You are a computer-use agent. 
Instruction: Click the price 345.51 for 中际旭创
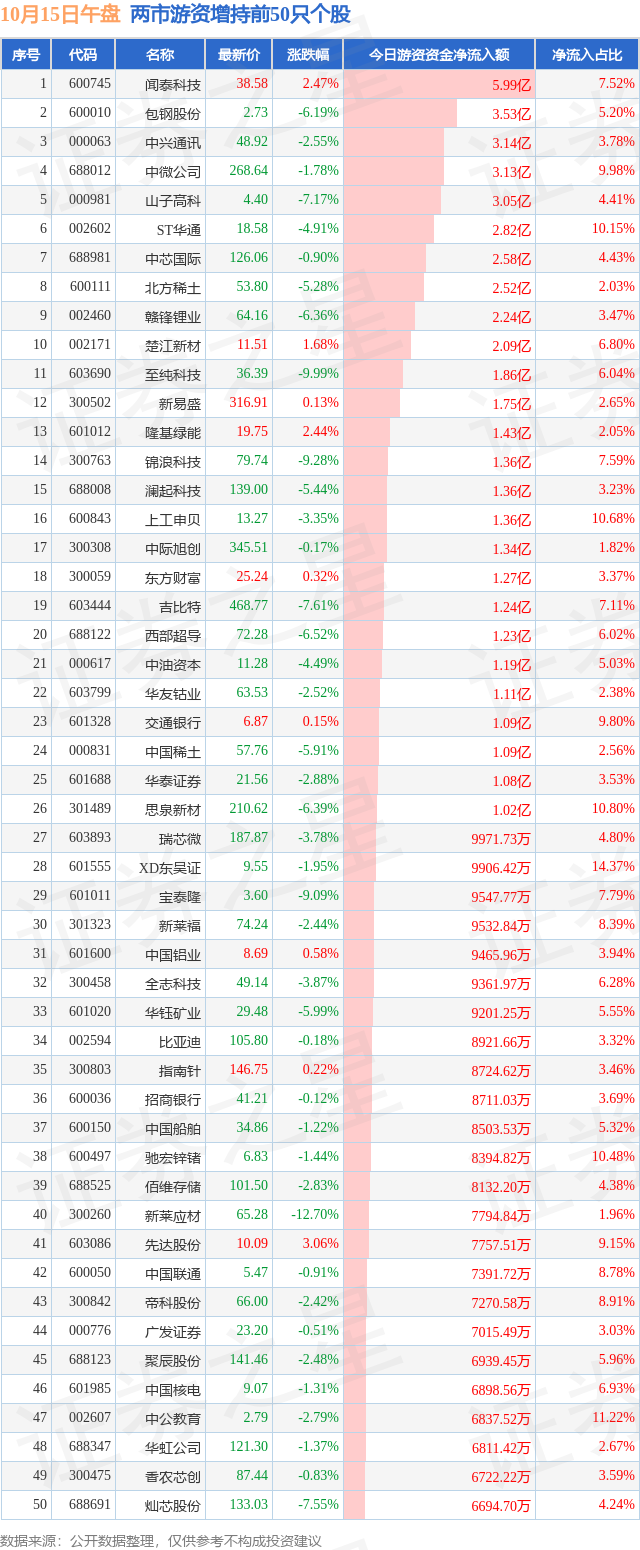pos(249,548)
